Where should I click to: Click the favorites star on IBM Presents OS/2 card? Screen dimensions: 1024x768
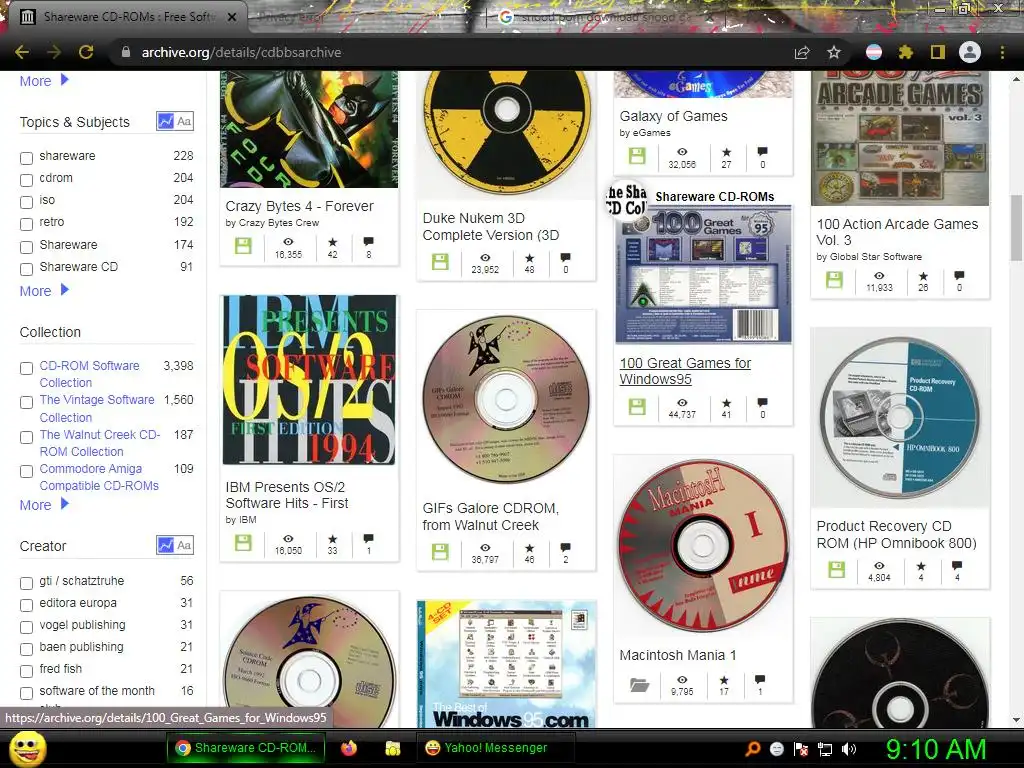(332, 539)
